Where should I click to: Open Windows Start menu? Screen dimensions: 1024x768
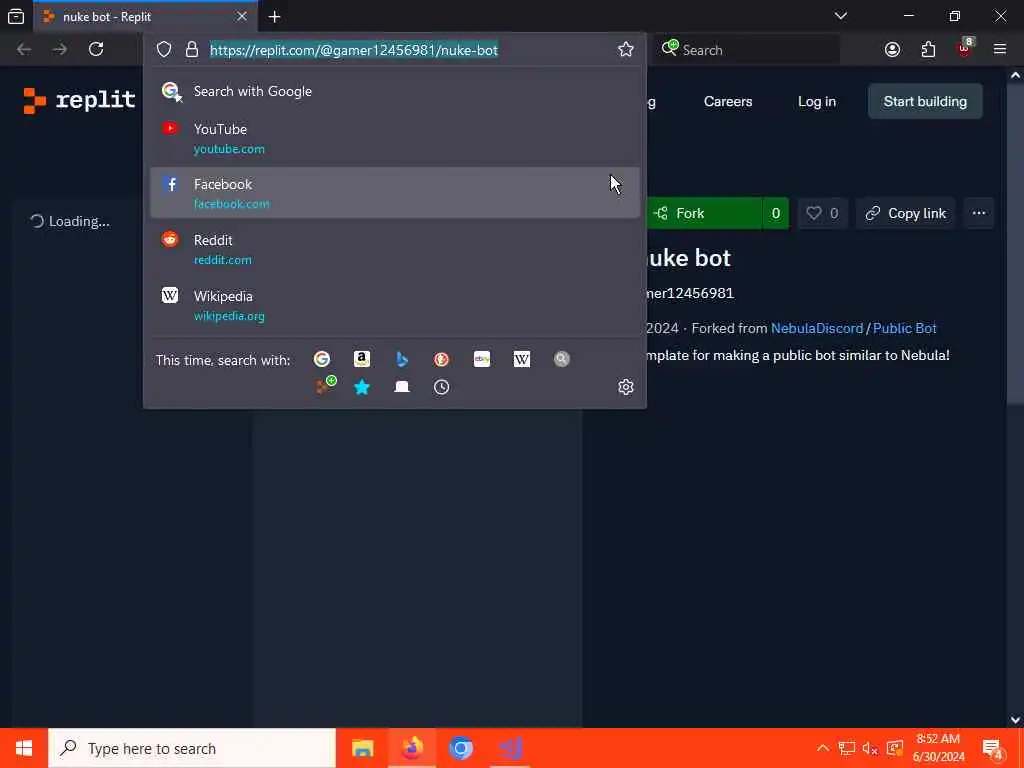24,748
